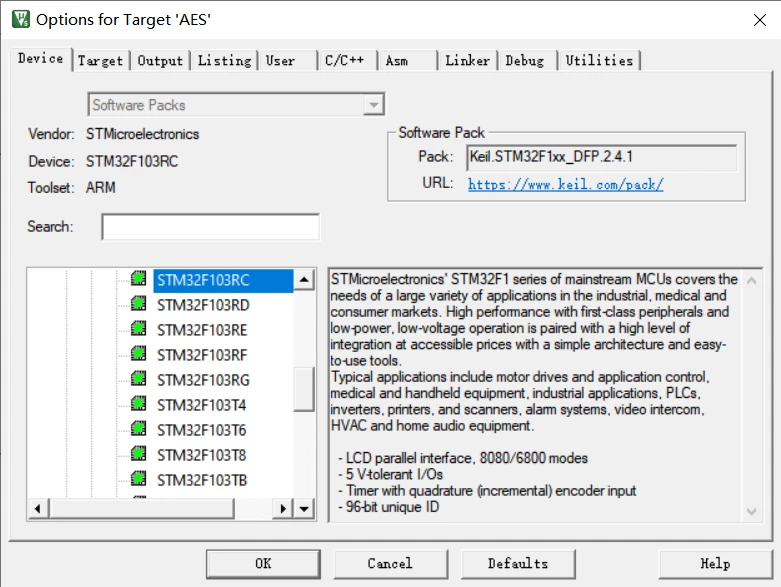Image resolution: width=781 pixels, height=587 pixels.
Task: Click the device Search input field
Action: pos(210,227)
